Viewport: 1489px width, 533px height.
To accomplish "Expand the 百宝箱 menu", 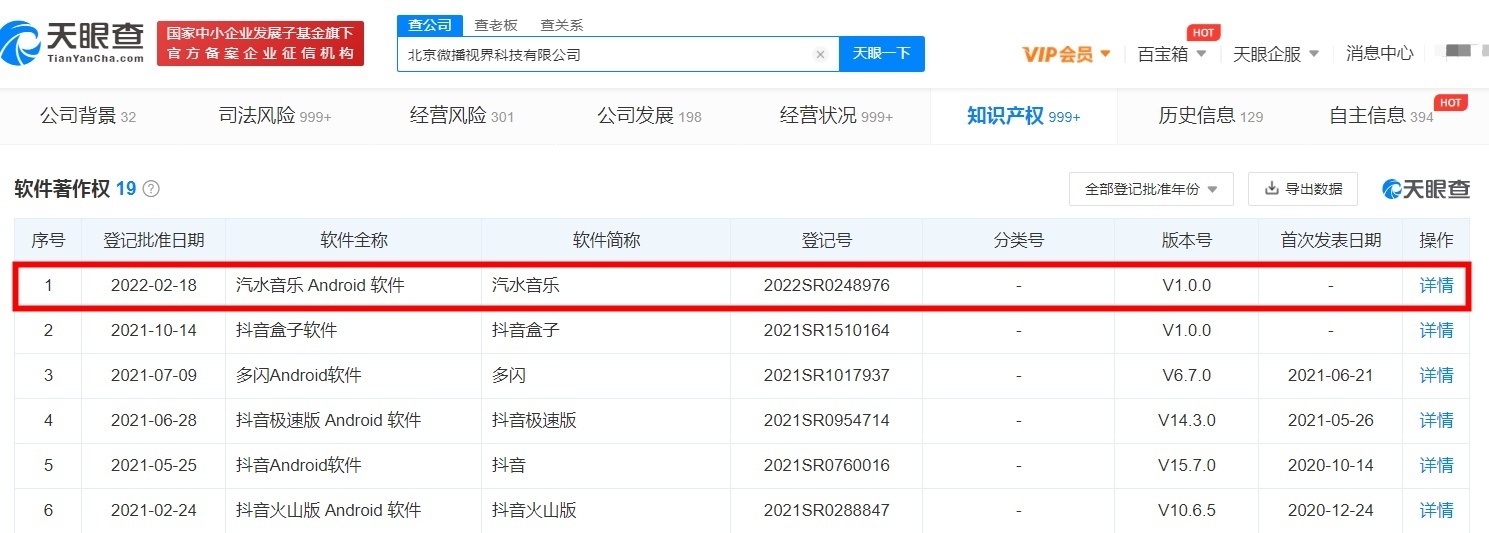I will 1172,54.
